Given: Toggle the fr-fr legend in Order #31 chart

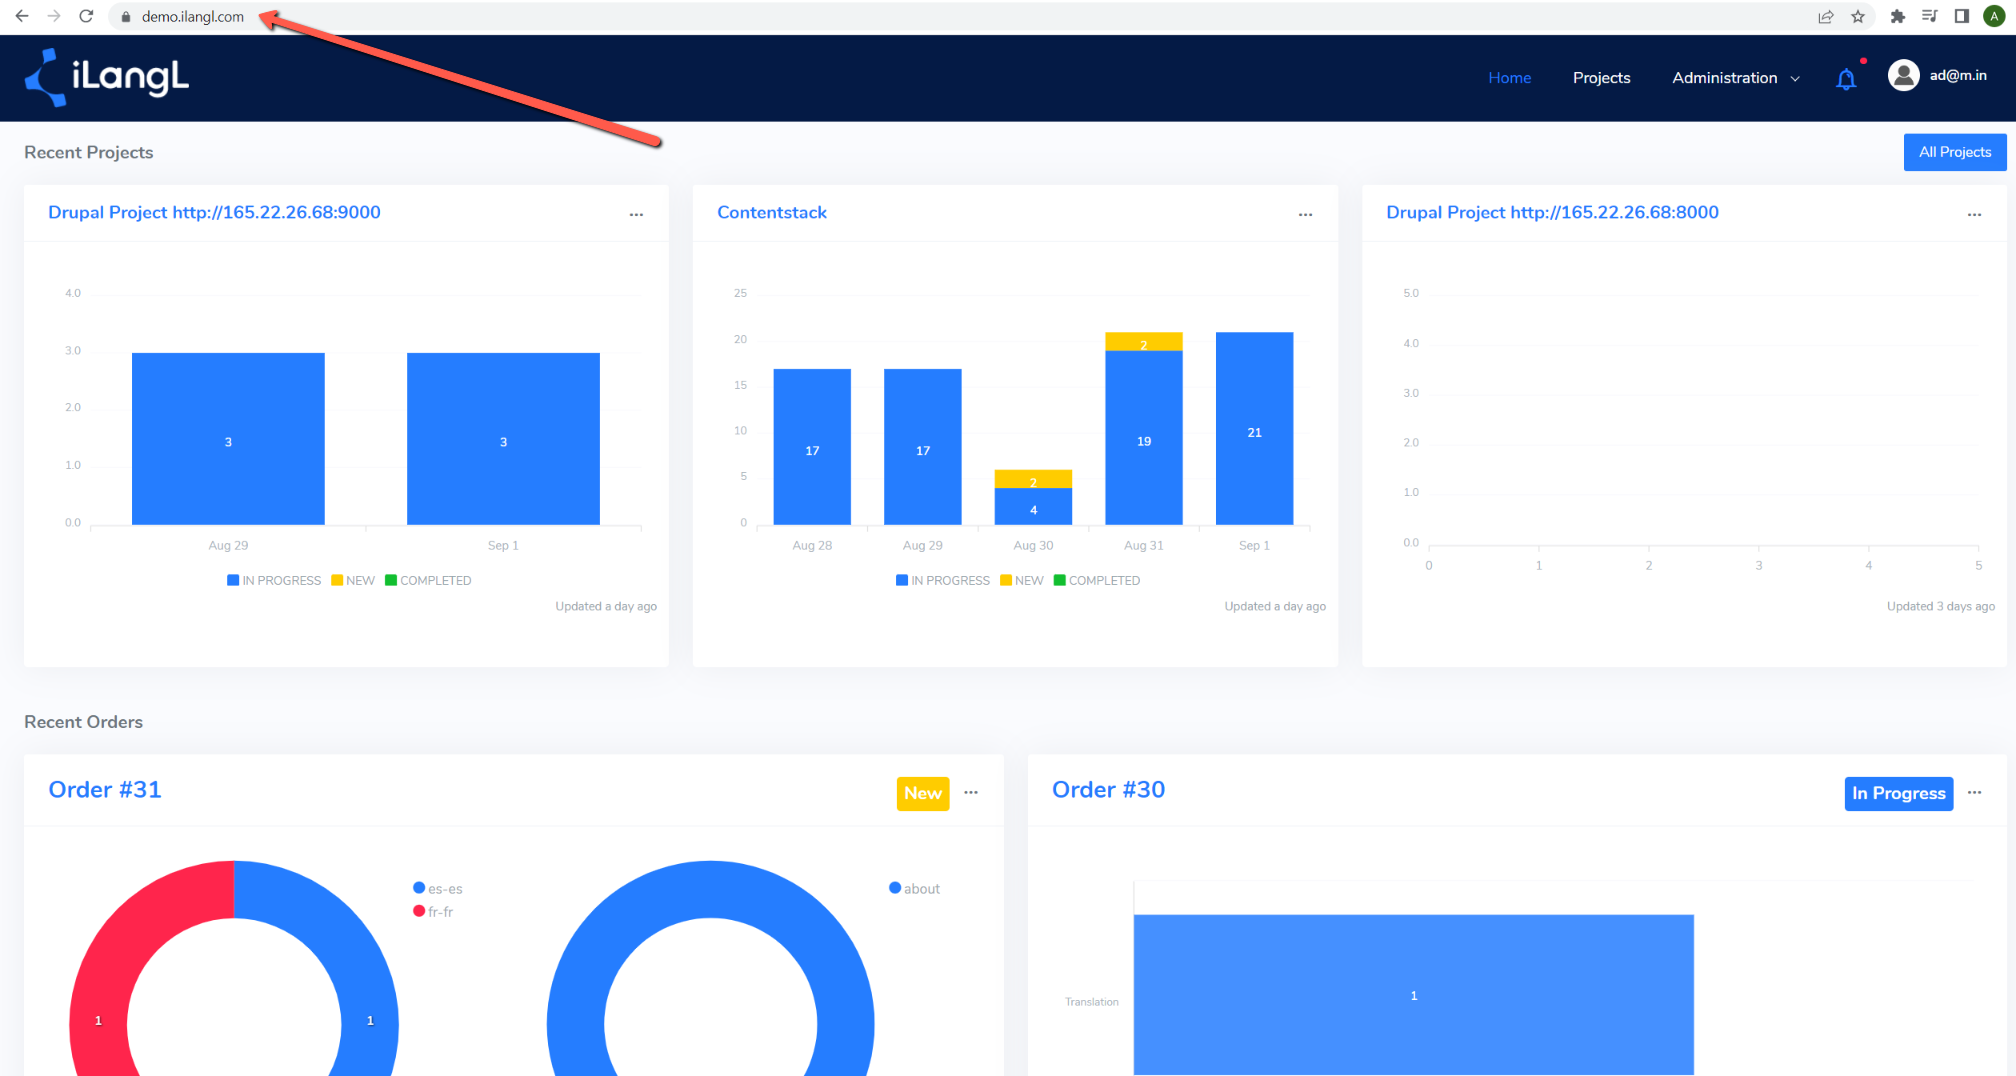Looking at the screenshot, I should [x=433, y=911].
